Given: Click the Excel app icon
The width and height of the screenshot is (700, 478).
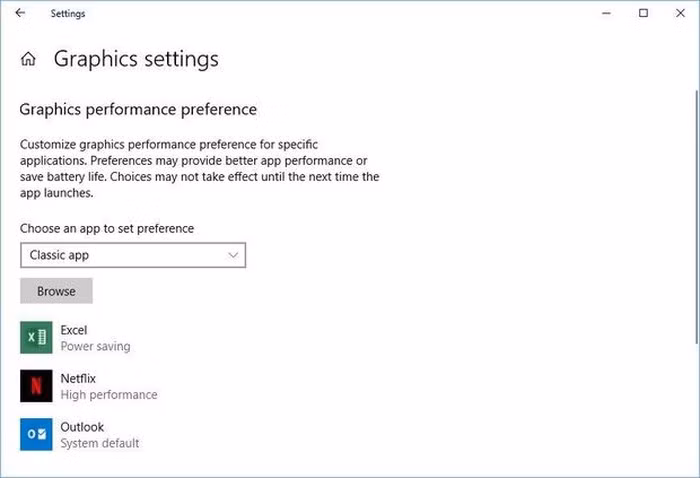Looking at the screenshot, I should (36, 338).
